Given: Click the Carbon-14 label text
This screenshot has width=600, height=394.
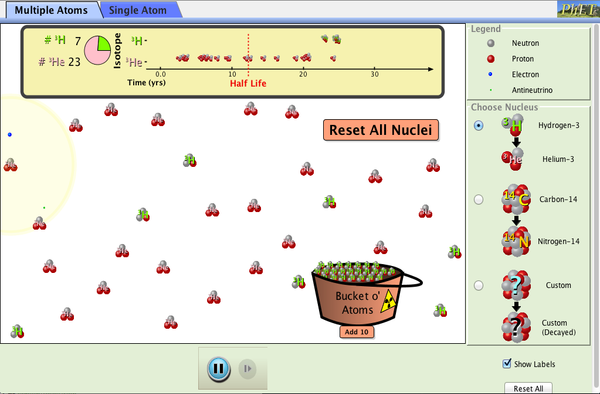Looking at the screenshot, I should point(558,199).
